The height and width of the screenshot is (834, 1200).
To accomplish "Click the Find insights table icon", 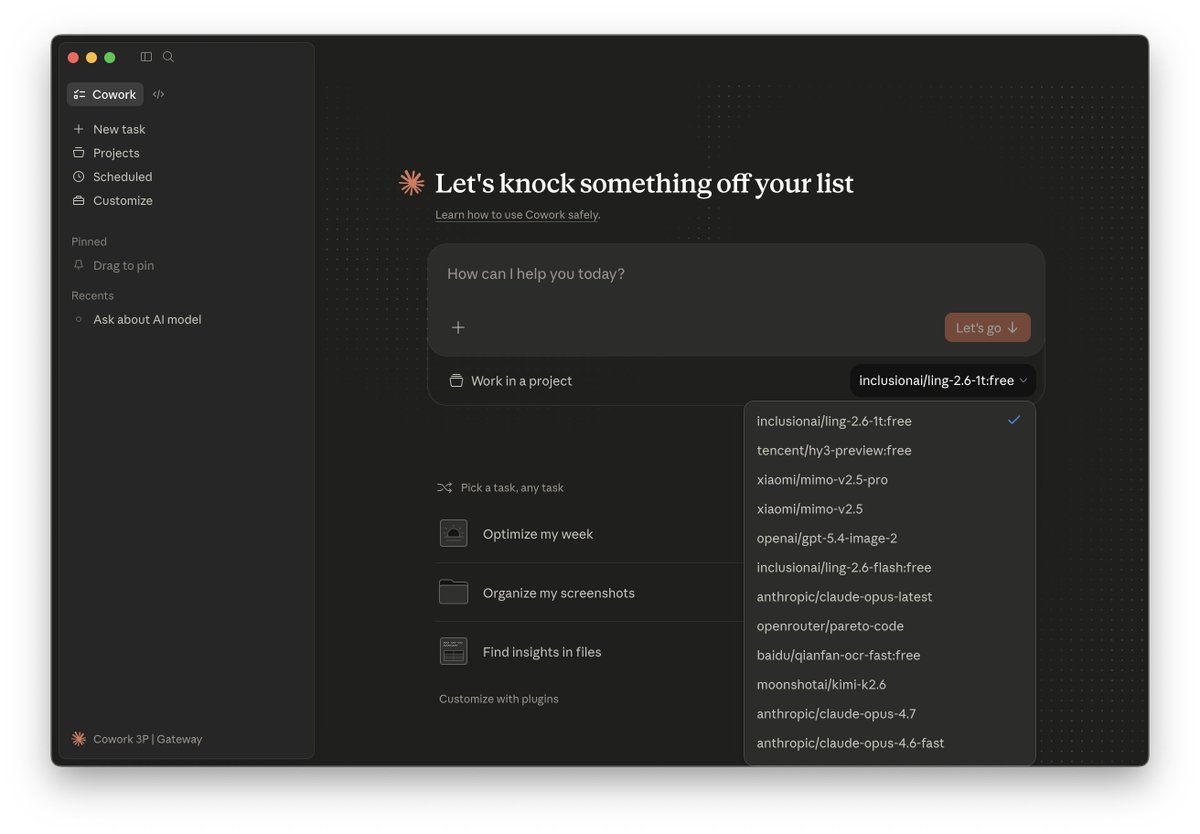I will pyautogui.click(x=454, y=652).
